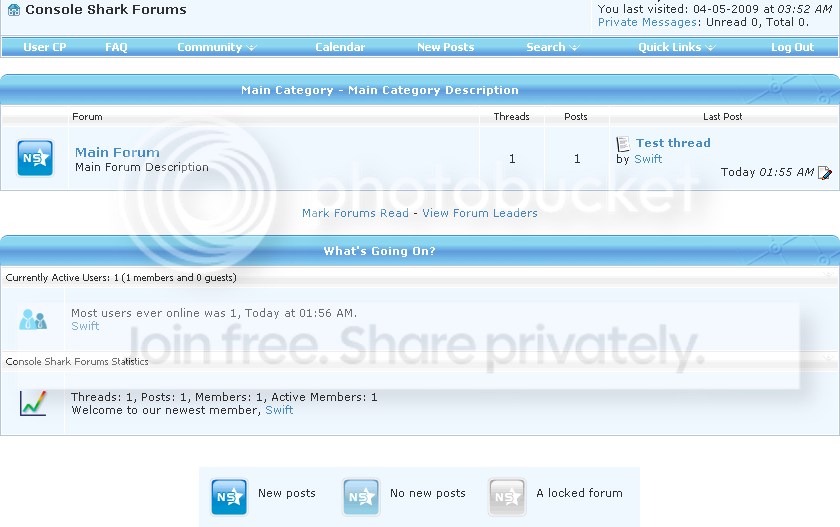This screenshot has height=527, width=840.
Task: Click Log Out in navbar
Action: (x=792, y=47)
